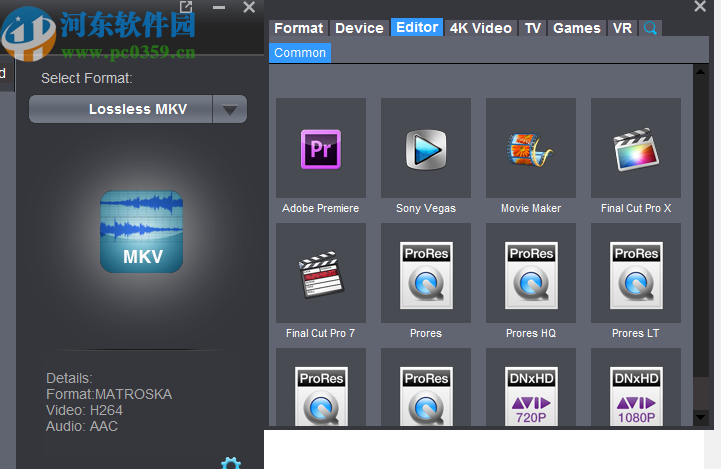
Task: Open settings gear below format details
Action: tap(231, 463)
